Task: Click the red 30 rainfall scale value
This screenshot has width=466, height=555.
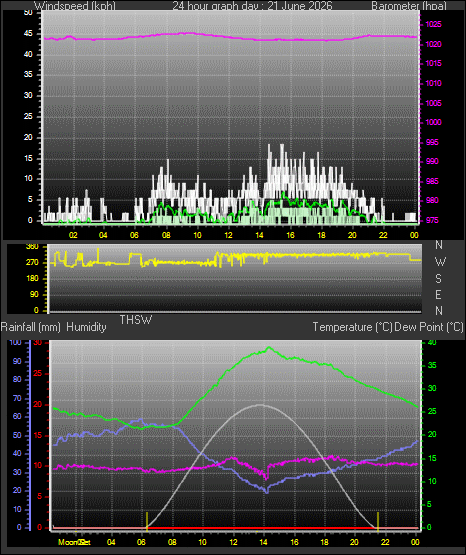Action: pyautogui.click(x=37, y=343)
